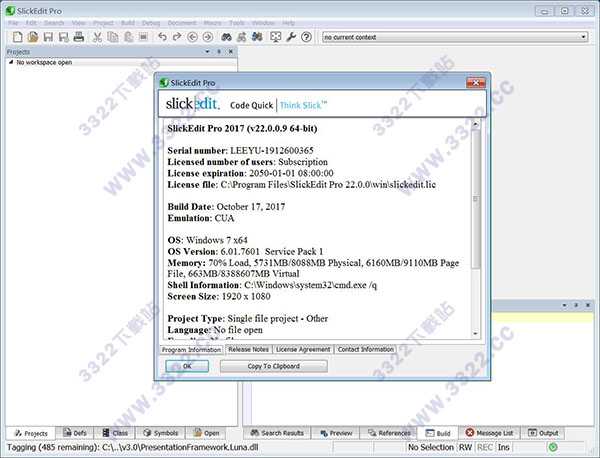Click the Find binoculars icon

pos(227,37)
